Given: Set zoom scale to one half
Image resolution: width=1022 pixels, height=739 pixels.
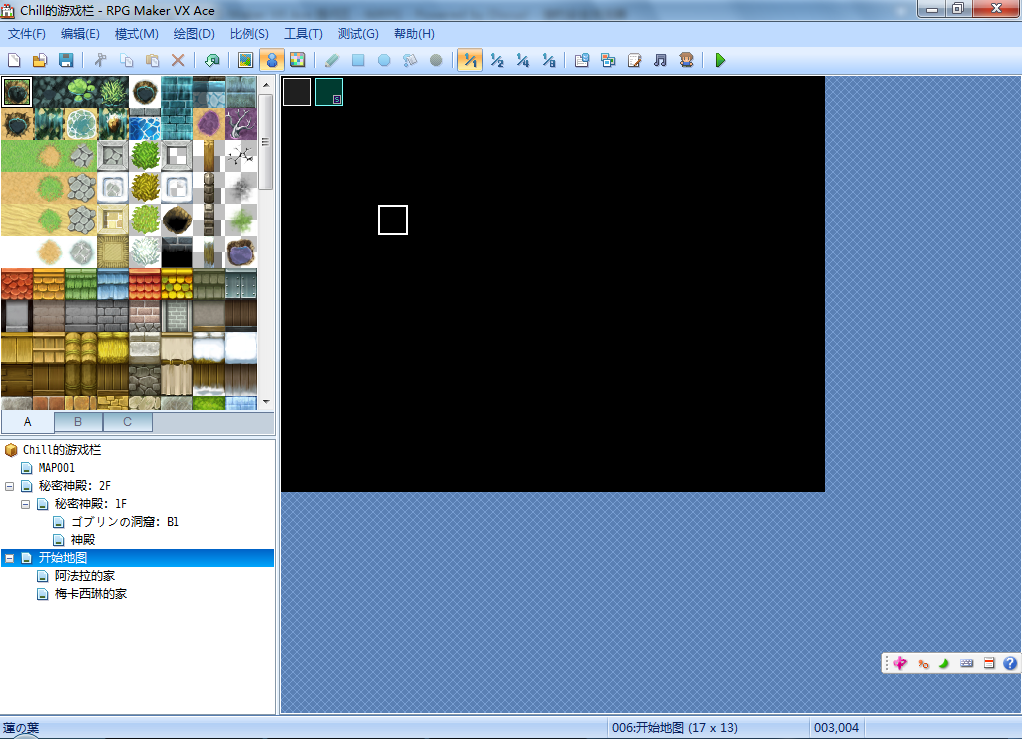Looking at the screenshot, I should [x=497, y=61].
